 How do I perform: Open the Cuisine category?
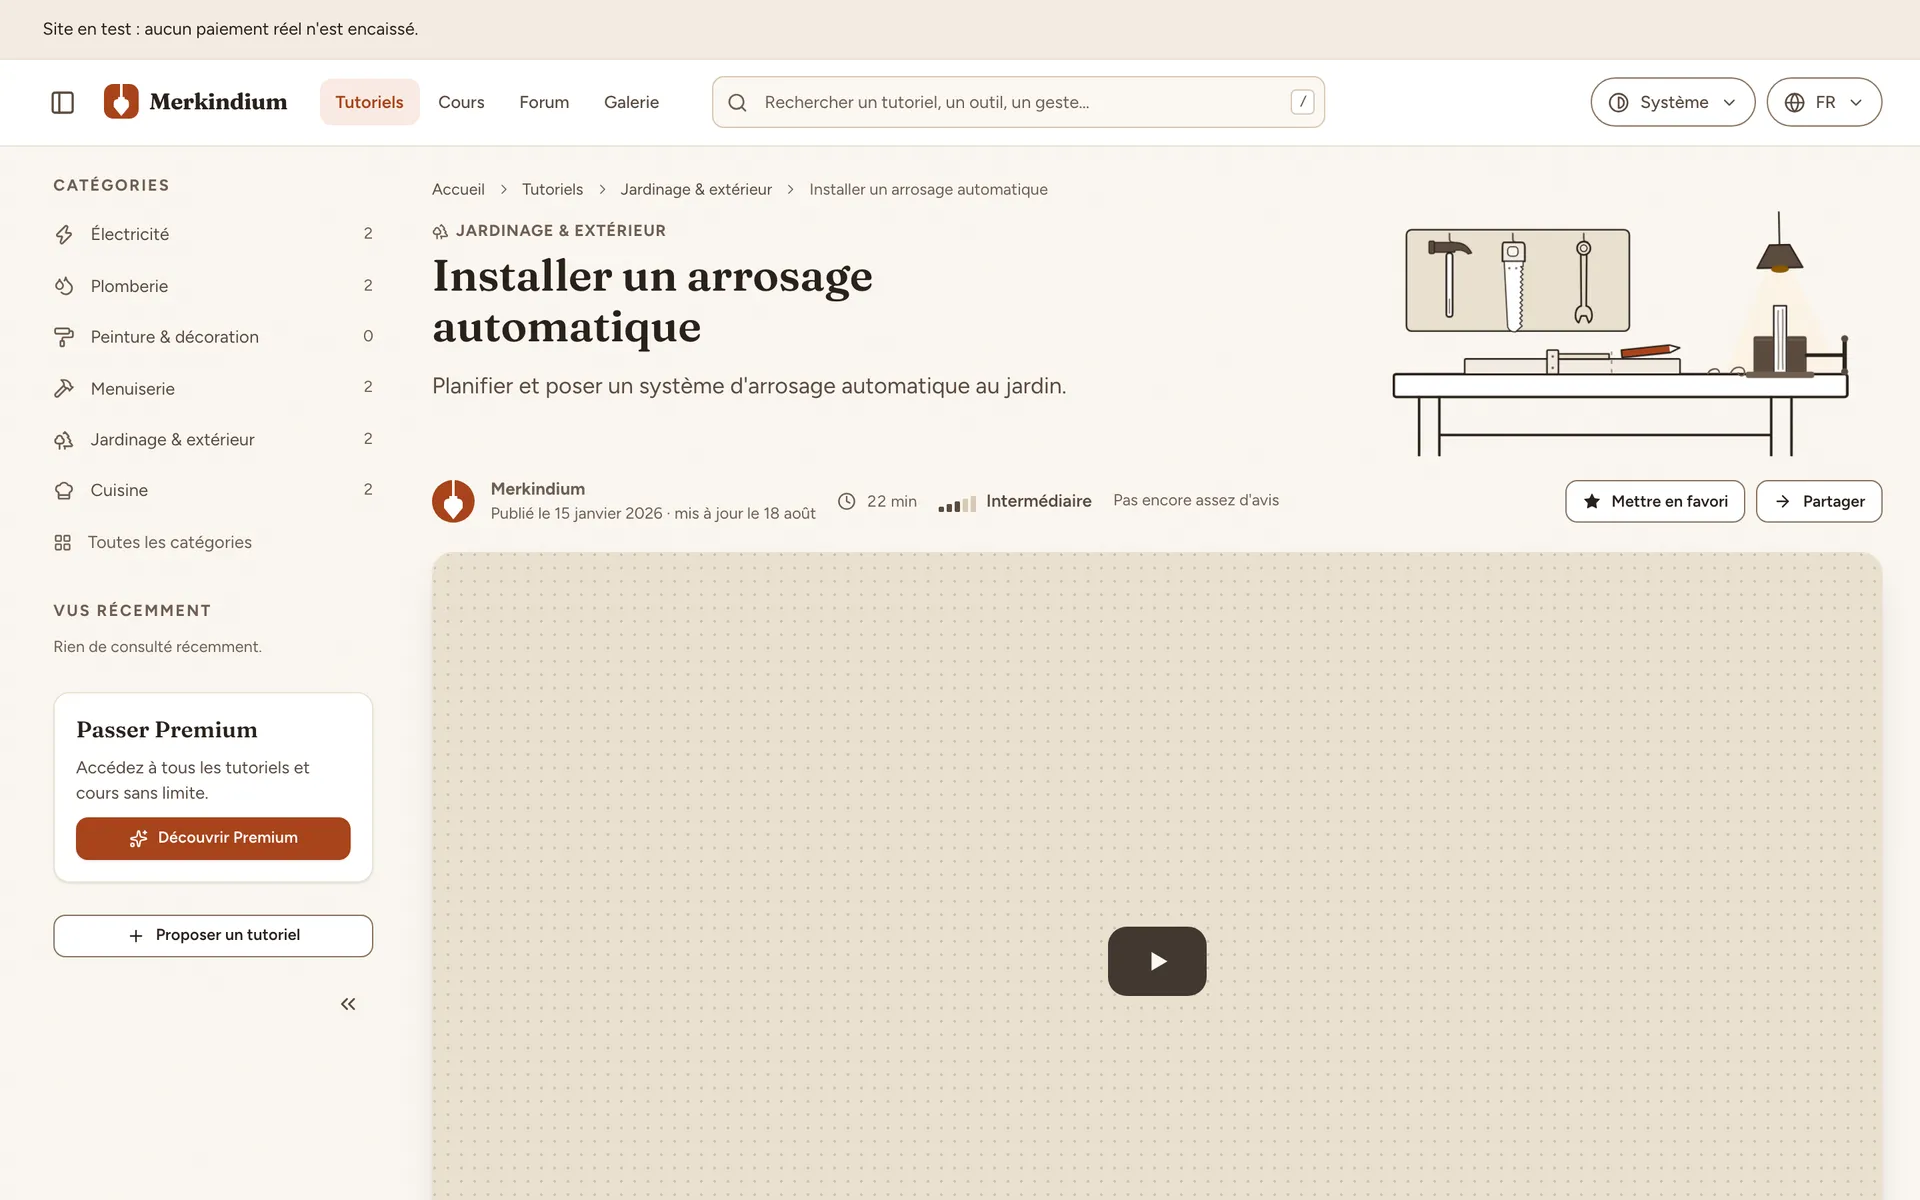click(x=213, y=490)
